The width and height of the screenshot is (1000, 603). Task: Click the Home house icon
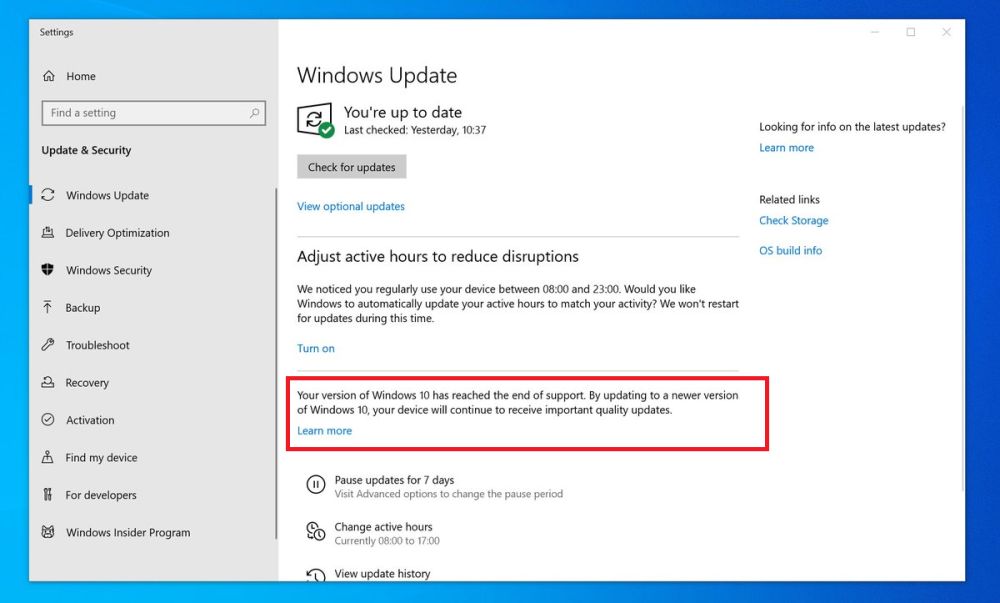(x=48, y=76)
